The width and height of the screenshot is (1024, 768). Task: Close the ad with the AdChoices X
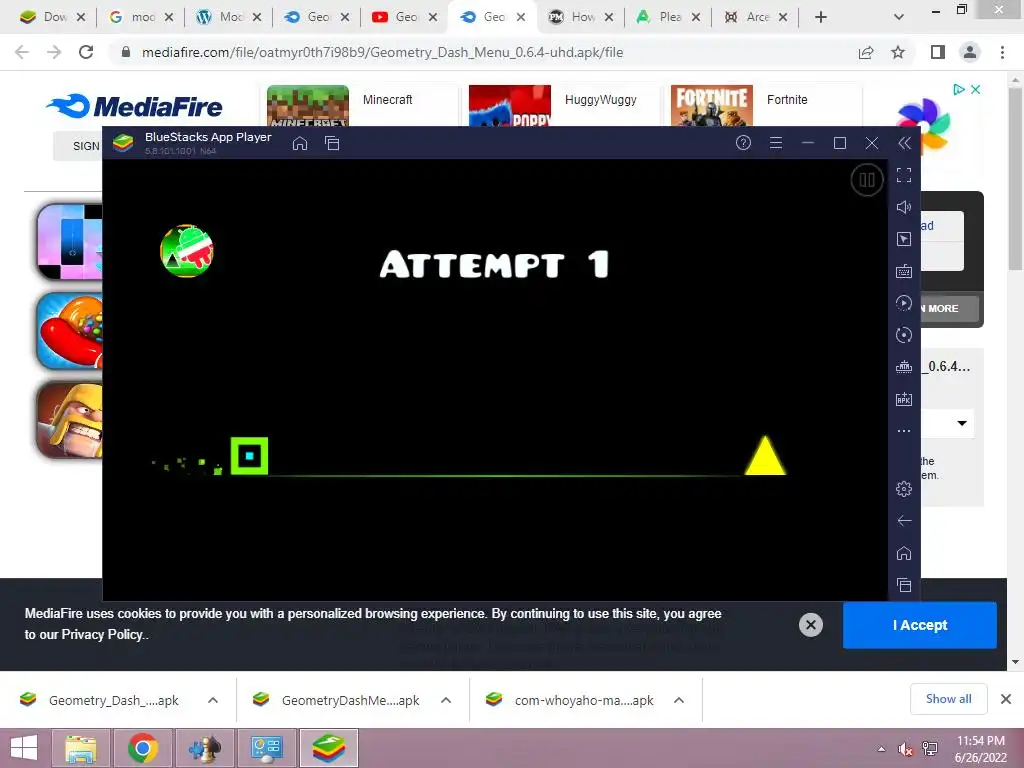[976, 89]
